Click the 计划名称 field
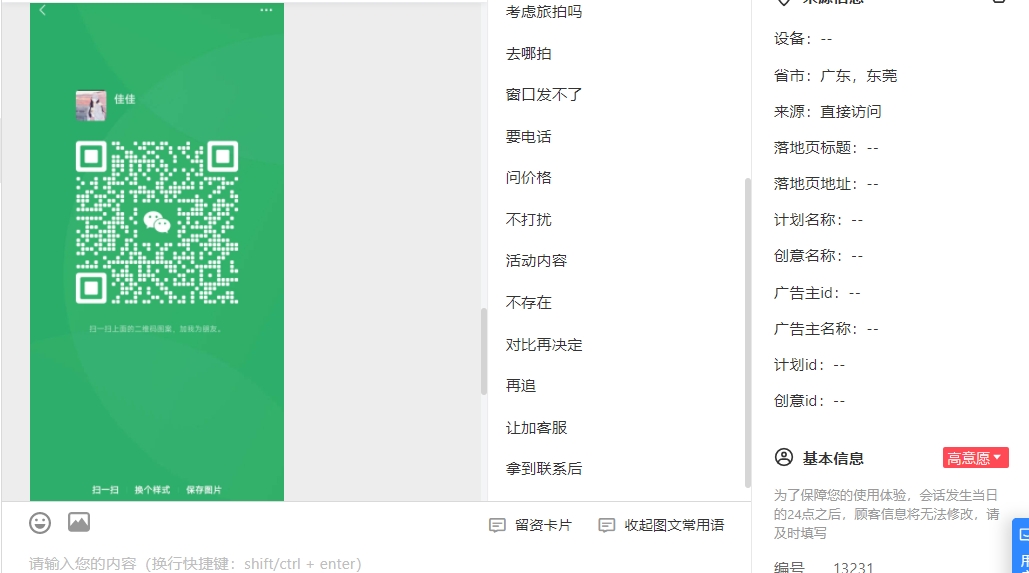This screenshot has height=573, width=1029. coord(818,220)
